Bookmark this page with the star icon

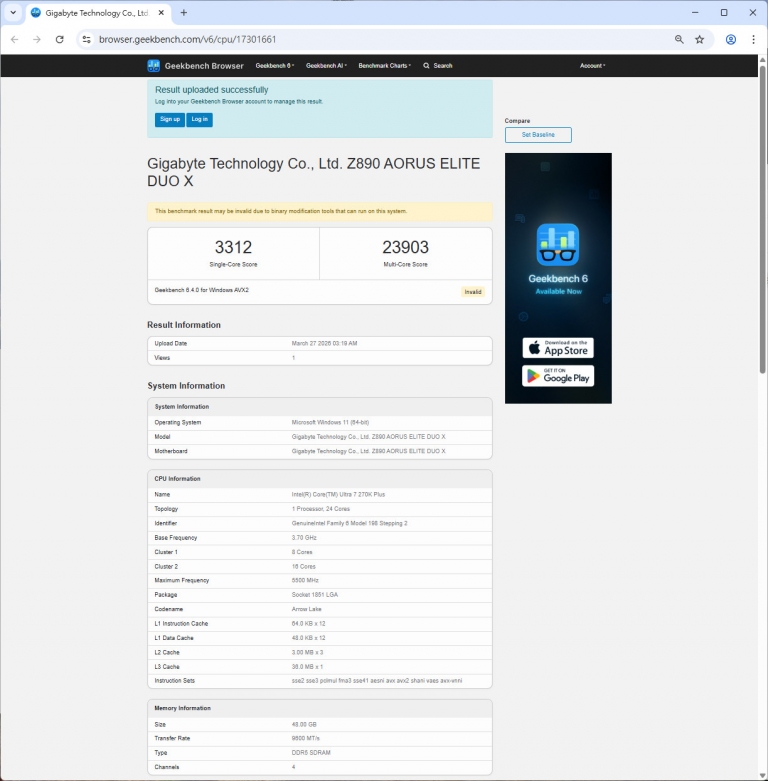[700, 39]
